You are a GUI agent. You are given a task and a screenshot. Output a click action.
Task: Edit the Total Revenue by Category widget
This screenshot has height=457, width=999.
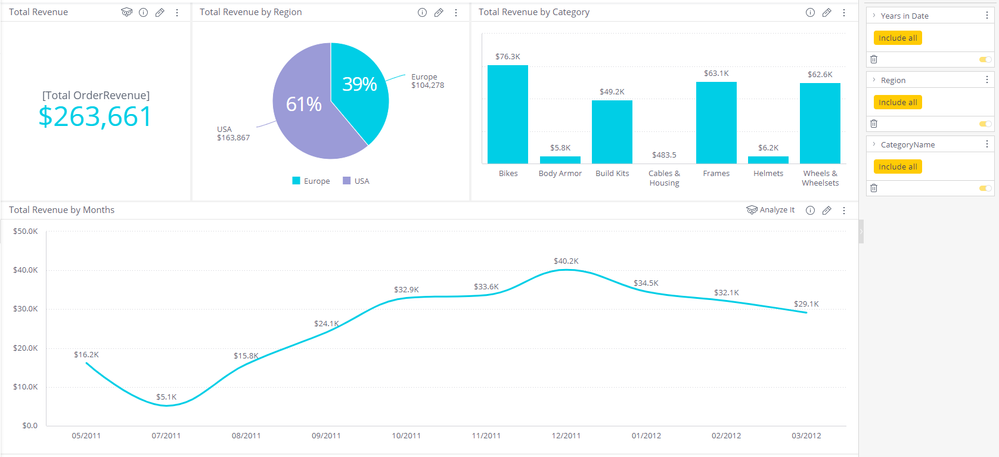827,13
